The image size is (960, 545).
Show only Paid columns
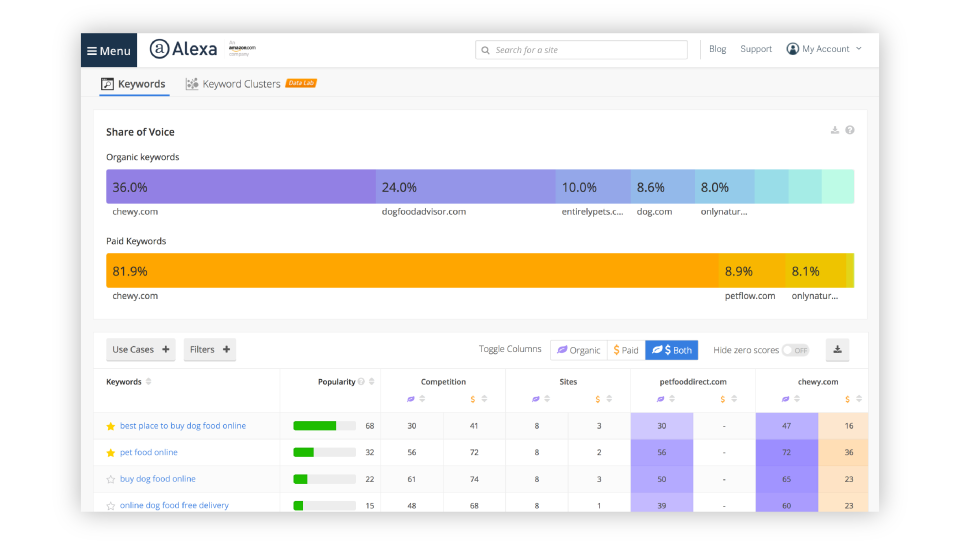[626, 350]
